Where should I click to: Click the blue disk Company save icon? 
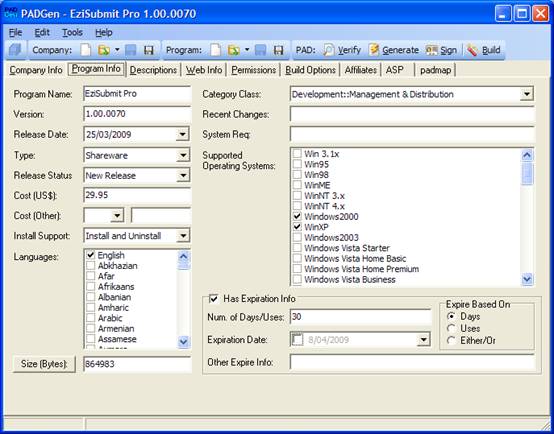pos(130,50)
